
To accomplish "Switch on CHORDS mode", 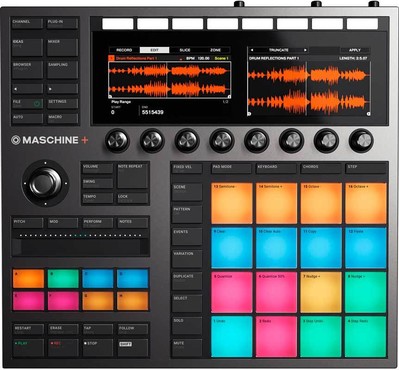I will click(321, 169).
